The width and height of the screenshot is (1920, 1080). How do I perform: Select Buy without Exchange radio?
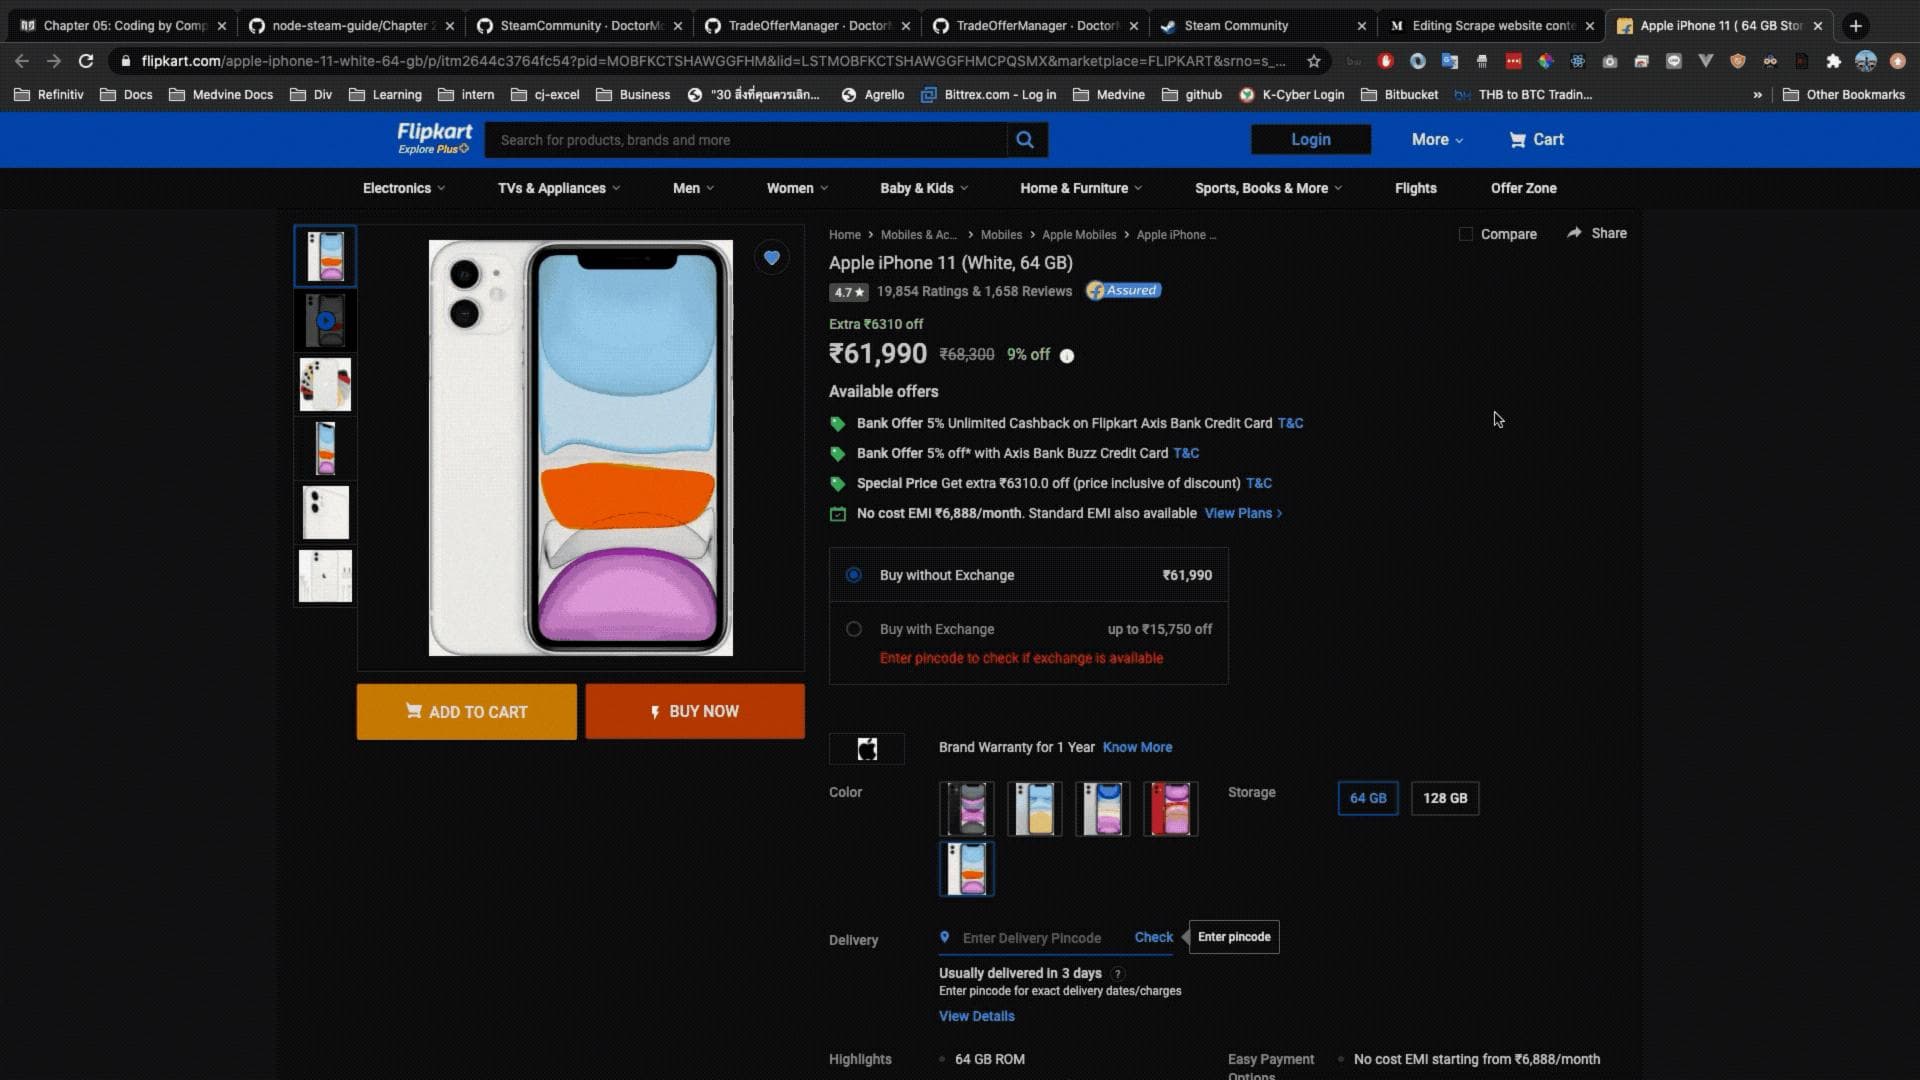pos(853,575)
